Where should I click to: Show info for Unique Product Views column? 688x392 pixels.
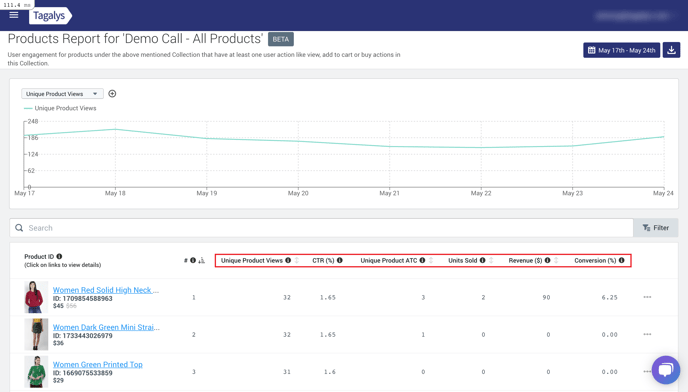[x=288, y=260]
